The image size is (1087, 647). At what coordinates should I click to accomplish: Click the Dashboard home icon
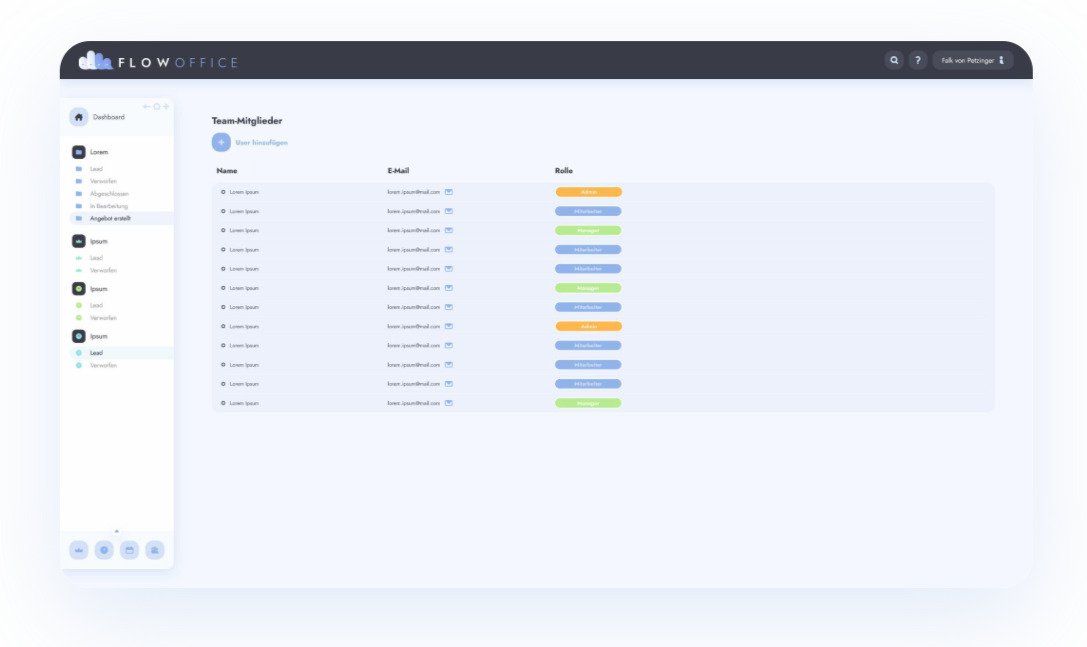point(79,117)
